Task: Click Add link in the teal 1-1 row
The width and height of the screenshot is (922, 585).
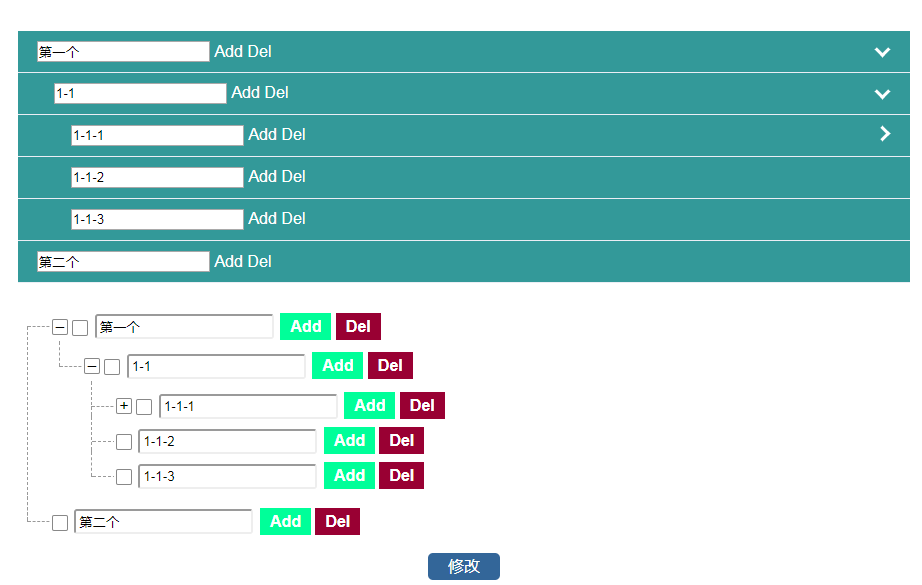Action: click(x=246, y=93)
